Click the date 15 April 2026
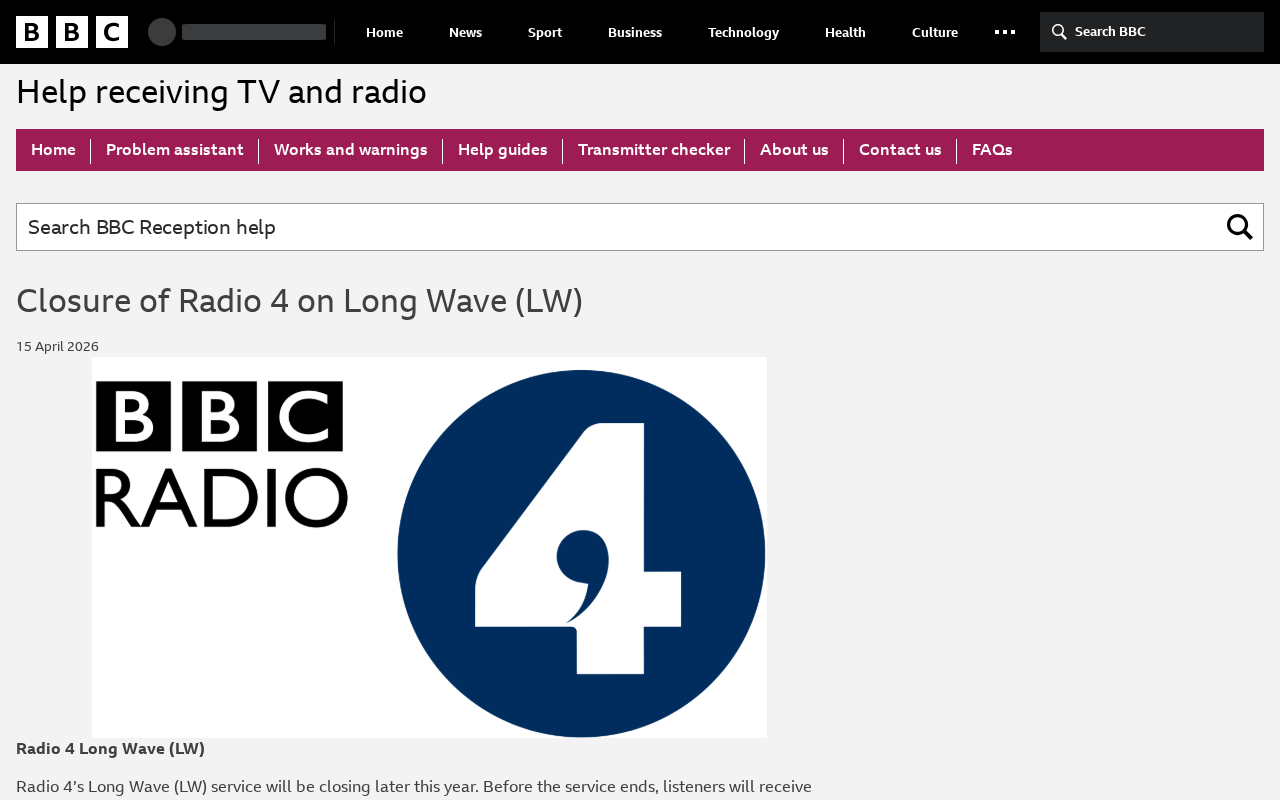The height and width of the screenshot is (800, 1280). pyautogui.click(x=57, y=347)
